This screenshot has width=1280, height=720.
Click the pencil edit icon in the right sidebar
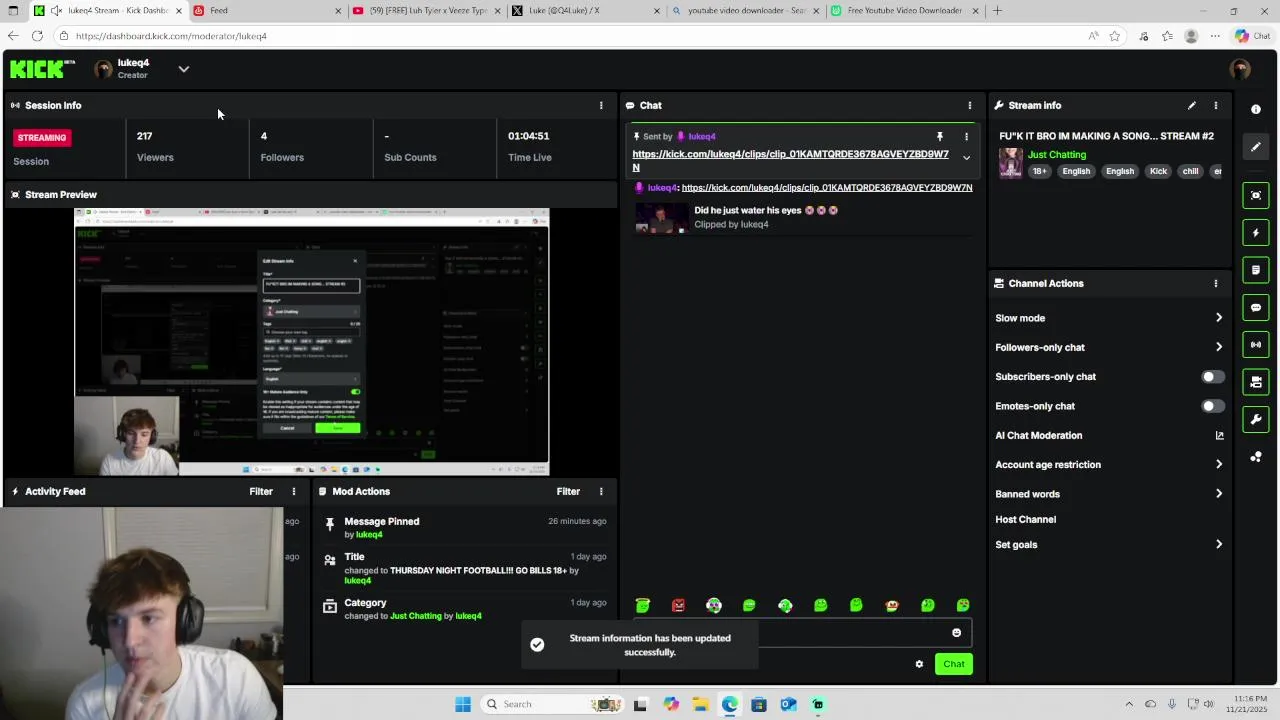[1256, 147]
